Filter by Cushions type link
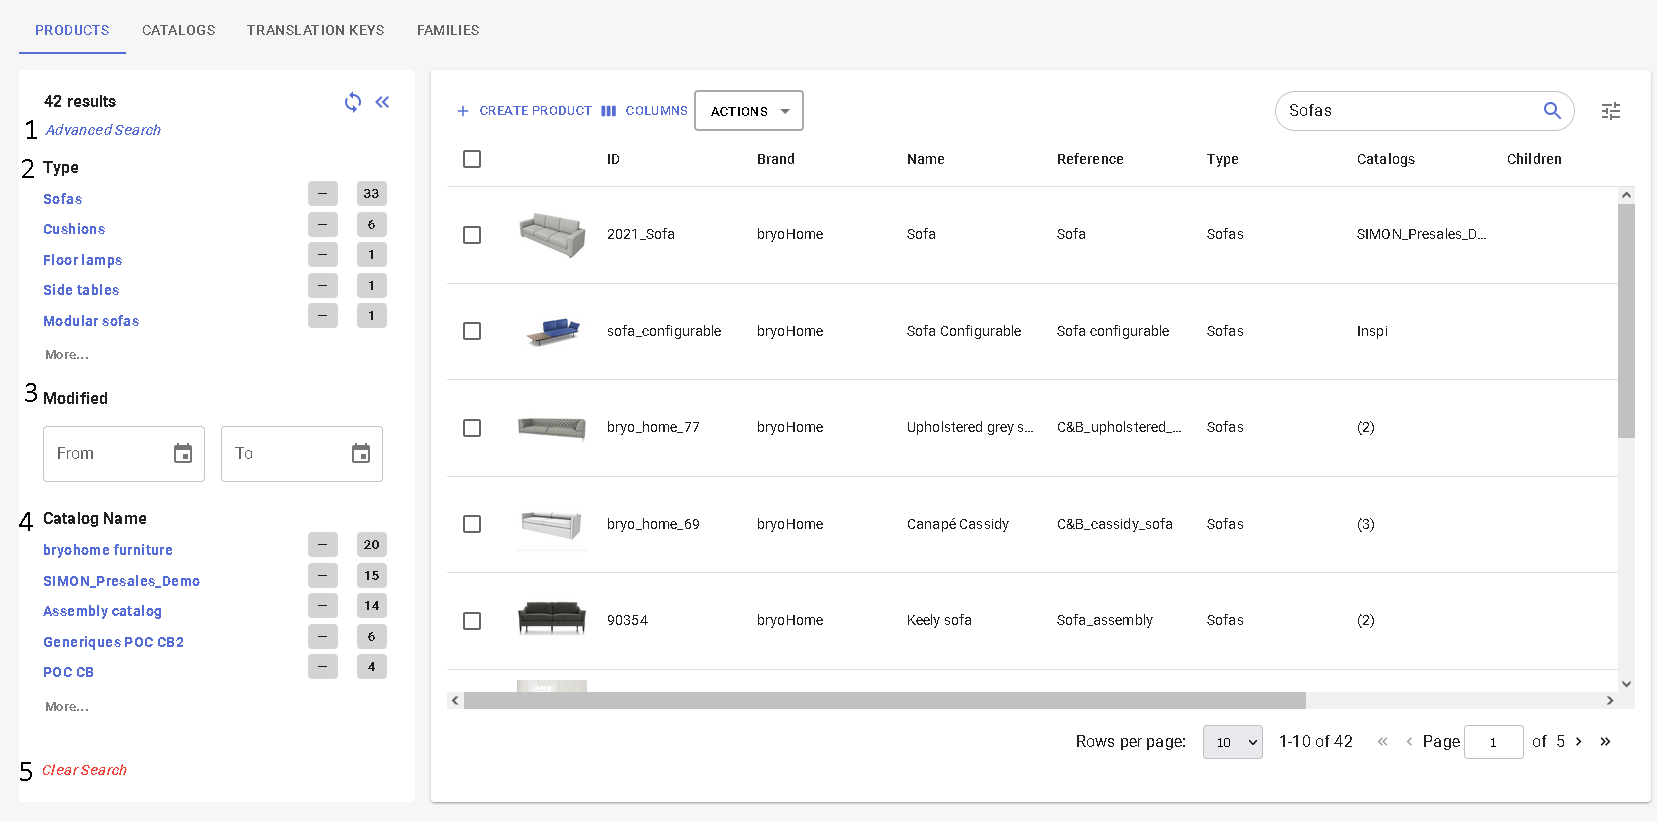Viewport: 1657px width, 821px height. [74, 229]
